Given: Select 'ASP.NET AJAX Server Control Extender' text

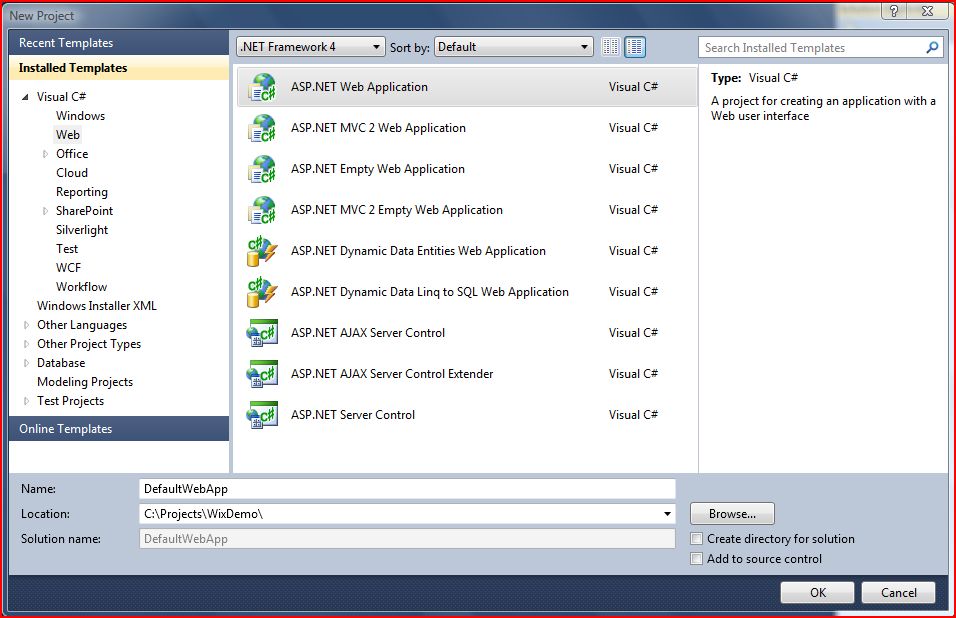Looking at the screenshot, I should pos(391,374).
